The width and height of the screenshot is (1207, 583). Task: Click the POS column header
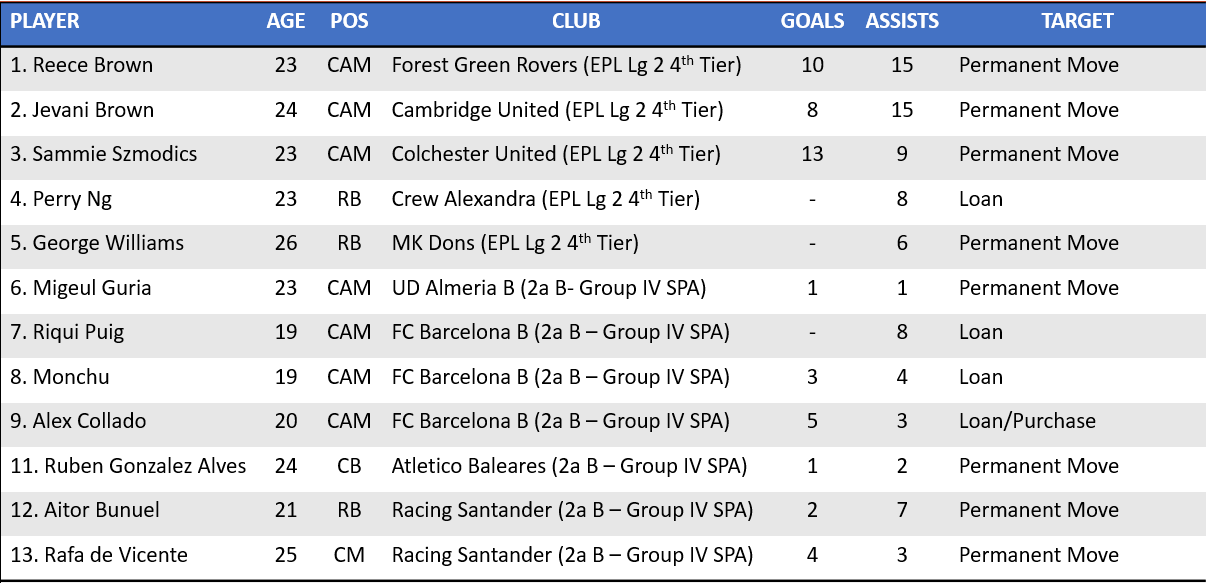point(349,21)
